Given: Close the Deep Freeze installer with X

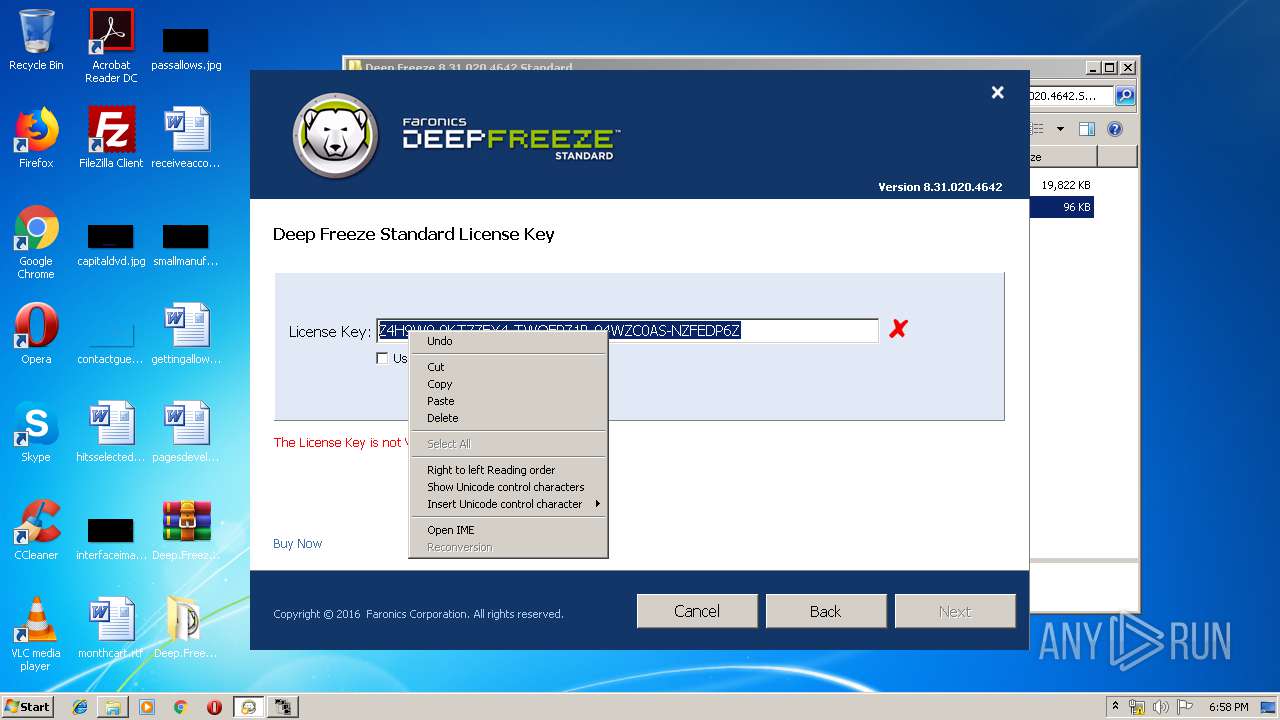Looking at the screenshot, I should click(x=997, y=92).
